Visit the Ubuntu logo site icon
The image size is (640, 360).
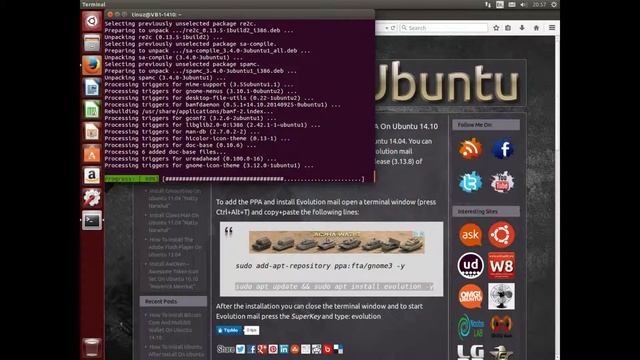[502, 235]
